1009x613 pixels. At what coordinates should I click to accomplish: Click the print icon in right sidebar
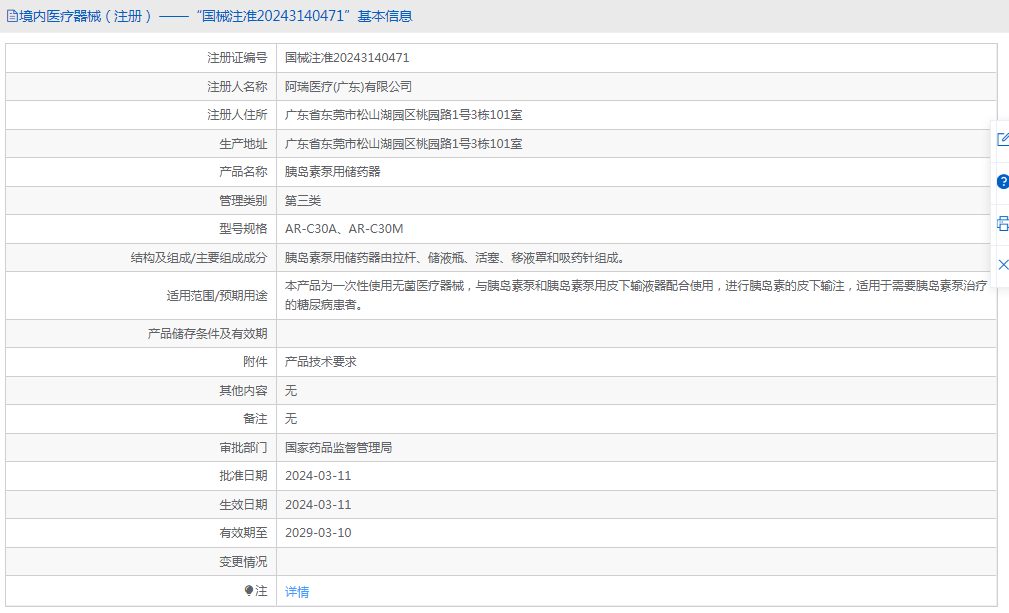1003,224
